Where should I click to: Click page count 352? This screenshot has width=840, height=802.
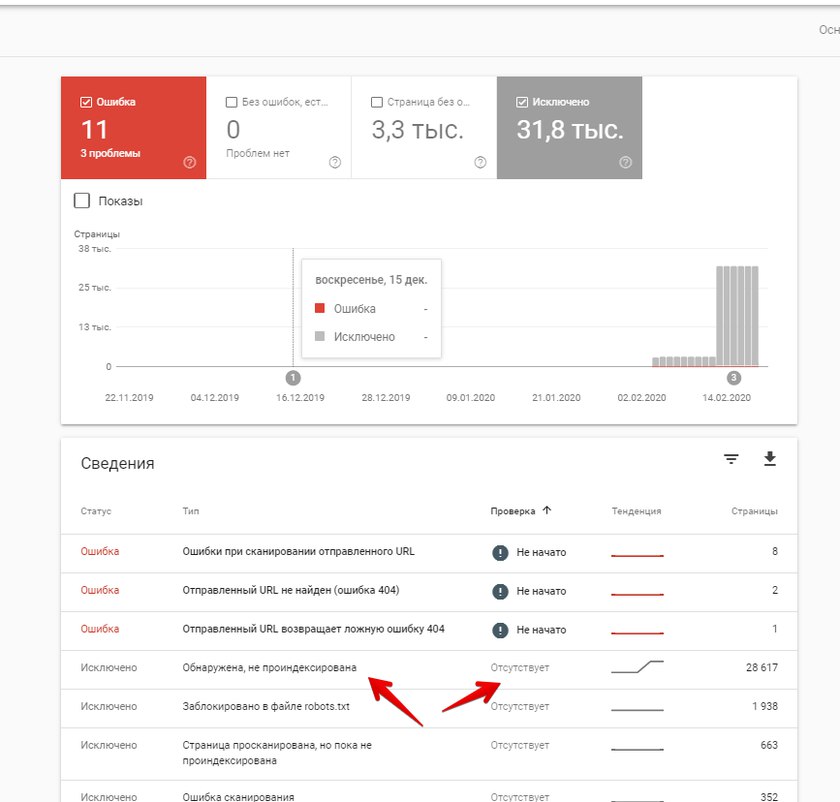coord(769,797)
